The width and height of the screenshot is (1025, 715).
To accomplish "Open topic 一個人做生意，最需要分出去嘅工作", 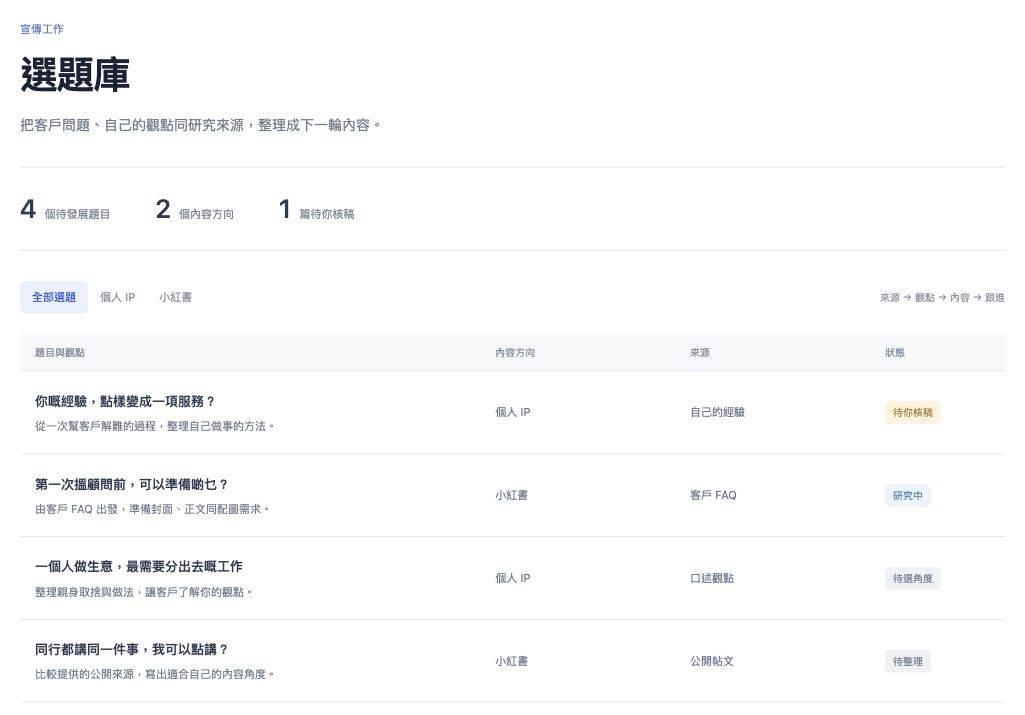I will click(x=139, y=567).
